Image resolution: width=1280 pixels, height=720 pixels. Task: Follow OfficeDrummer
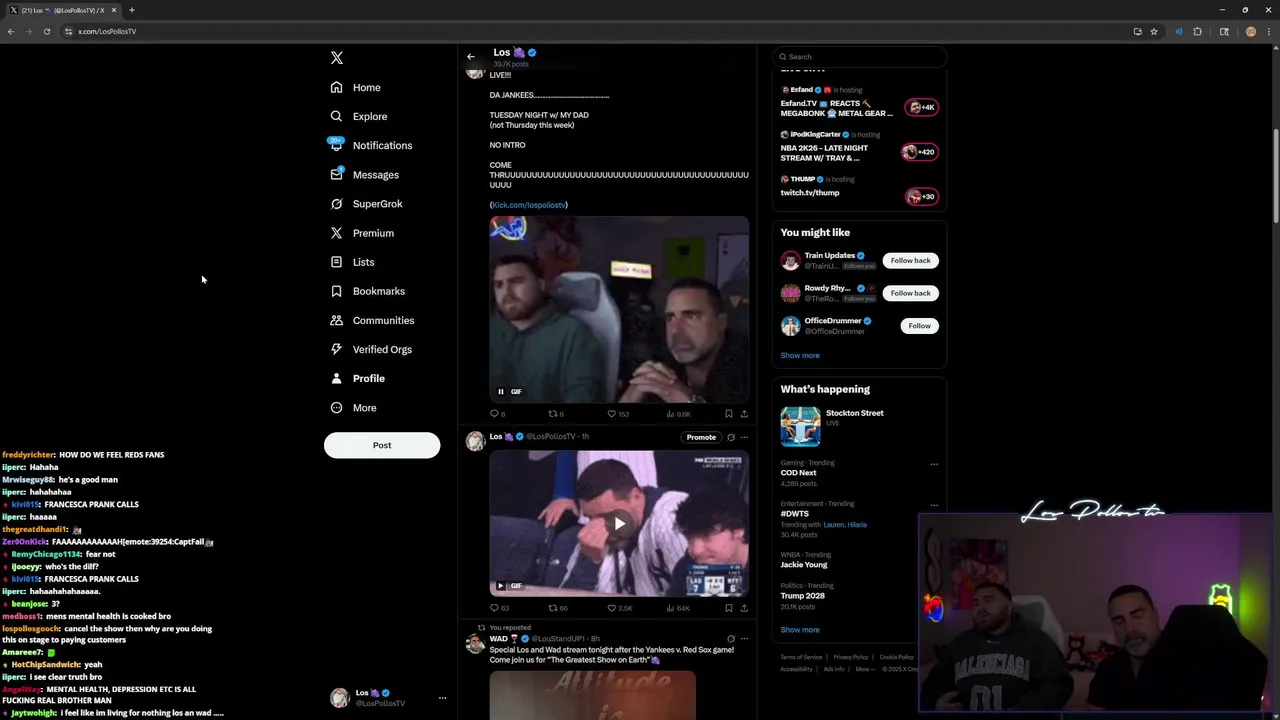point(919,326)
